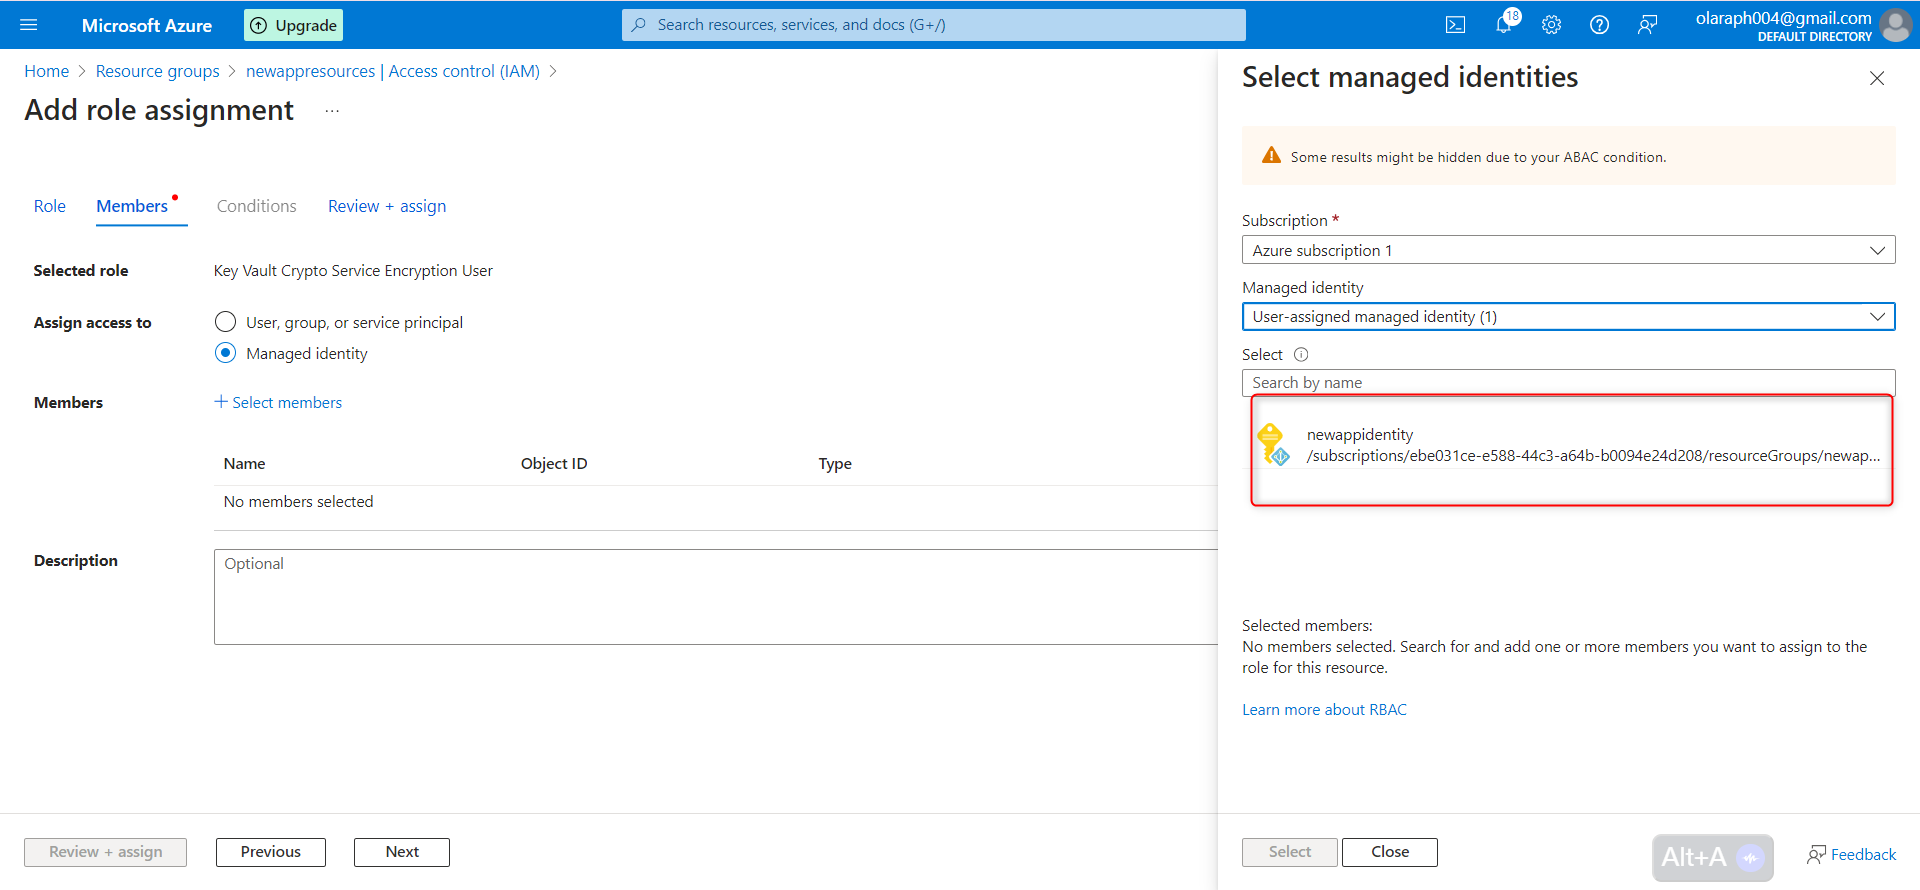
Task: Click the panel Select button
Action: 1290,852
